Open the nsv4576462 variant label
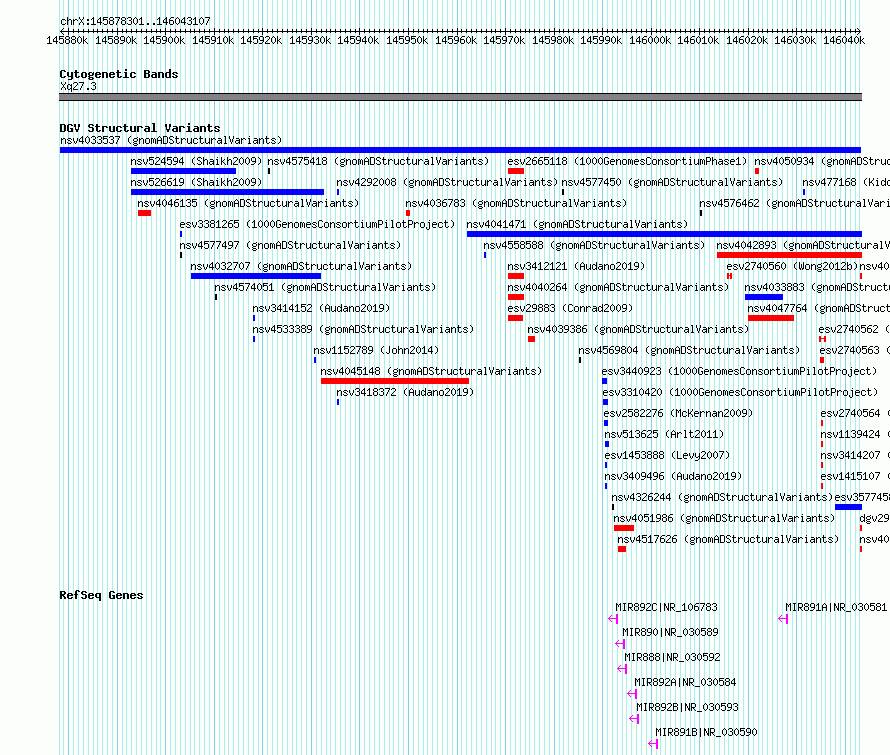The width and height of the screenshot is (890, 755). point(795,203)
